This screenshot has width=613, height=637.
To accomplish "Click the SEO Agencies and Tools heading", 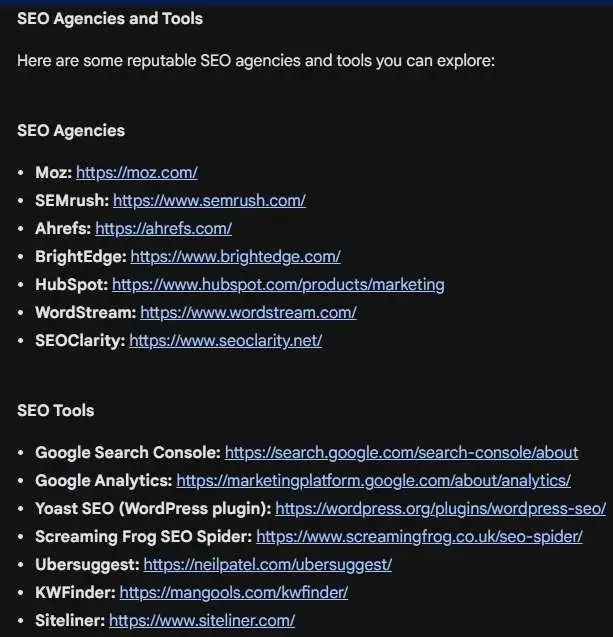I will 110,19.
